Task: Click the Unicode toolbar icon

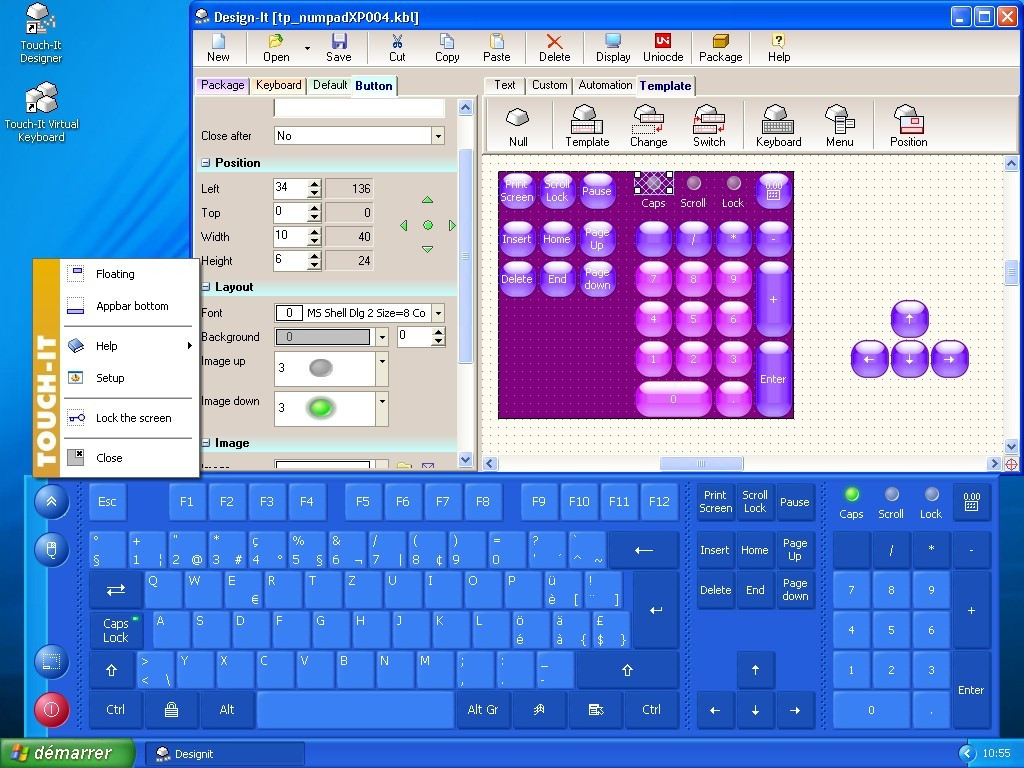Action: 663,41
